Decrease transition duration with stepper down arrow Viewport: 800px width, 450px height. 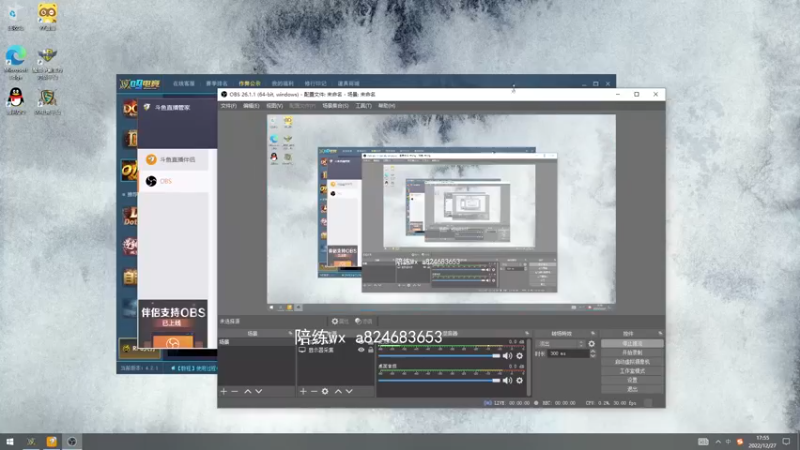click(592, 356)
